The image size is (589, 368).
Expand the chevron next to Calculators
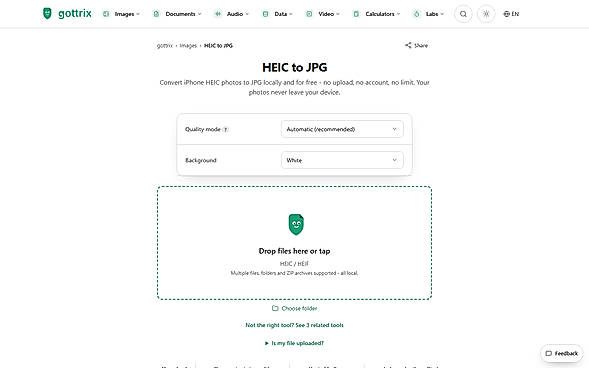[x=398, y=14]
